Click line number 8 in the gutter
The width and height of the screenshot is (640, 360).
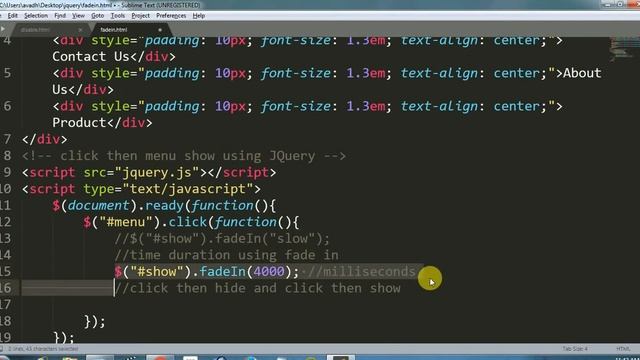7,156
